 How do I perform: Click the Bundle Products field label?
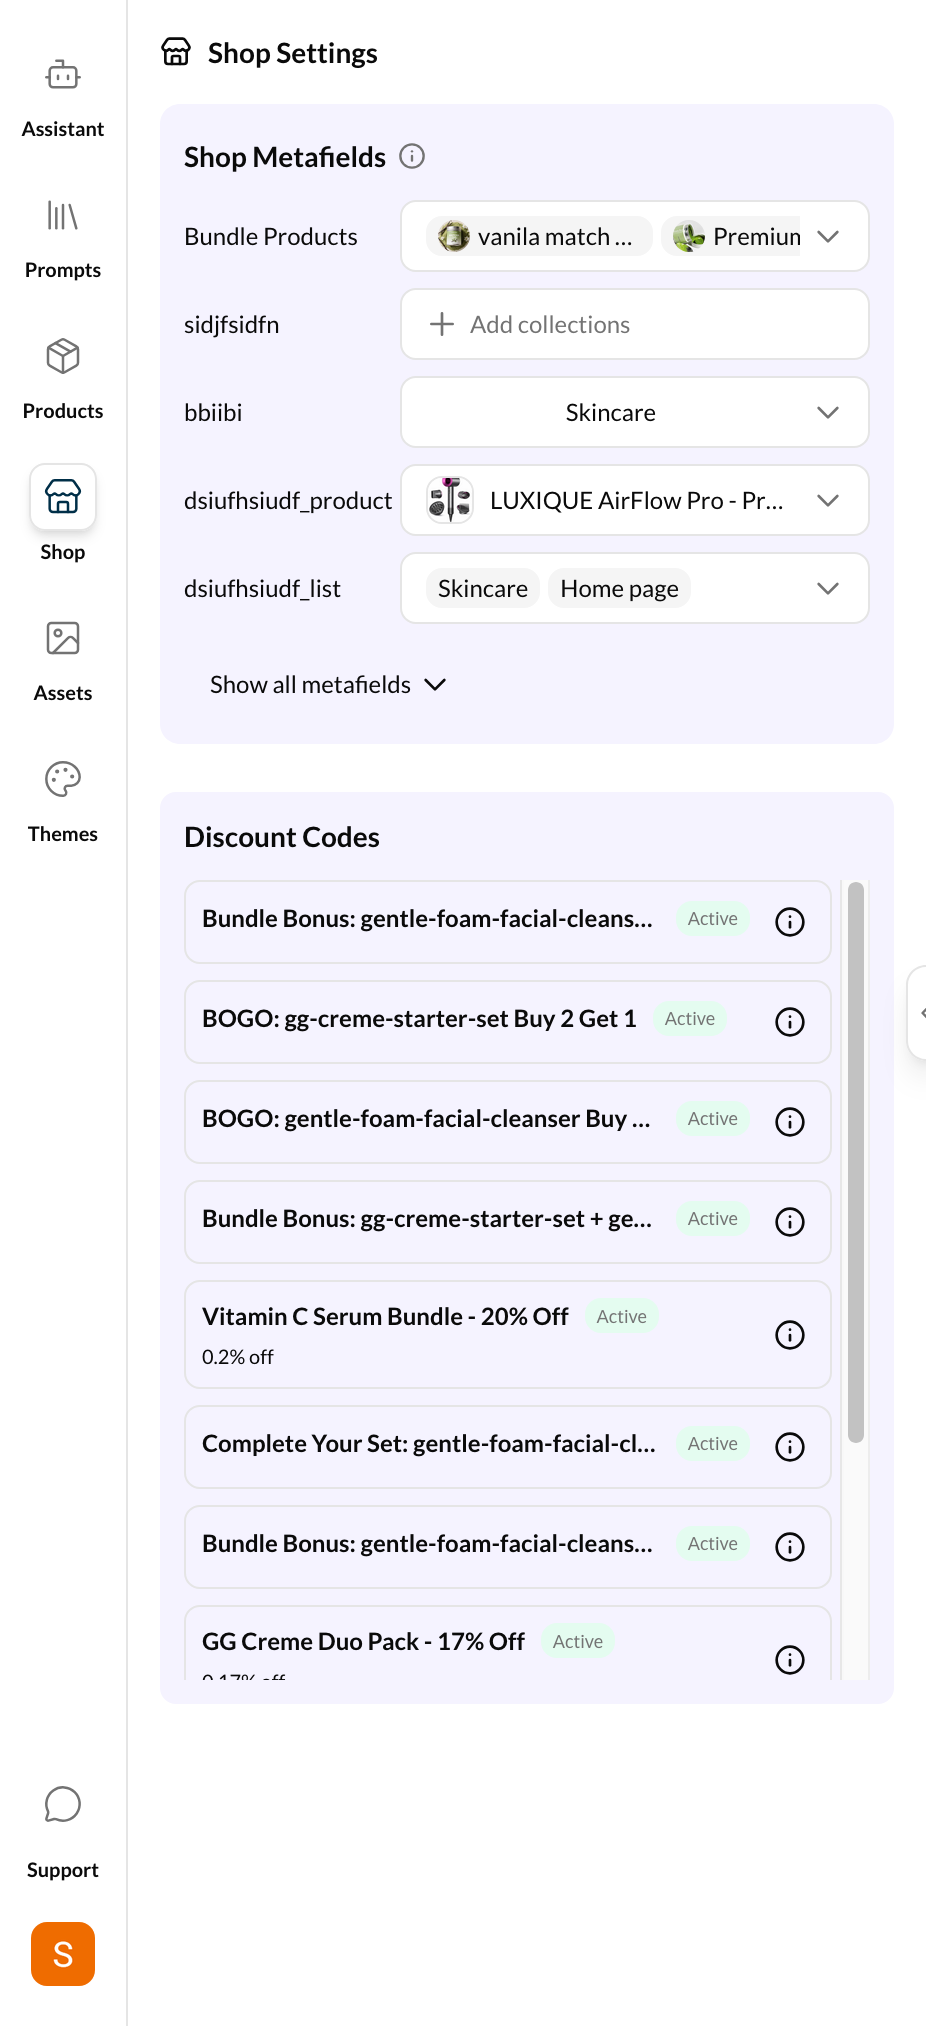click(271, 236)
